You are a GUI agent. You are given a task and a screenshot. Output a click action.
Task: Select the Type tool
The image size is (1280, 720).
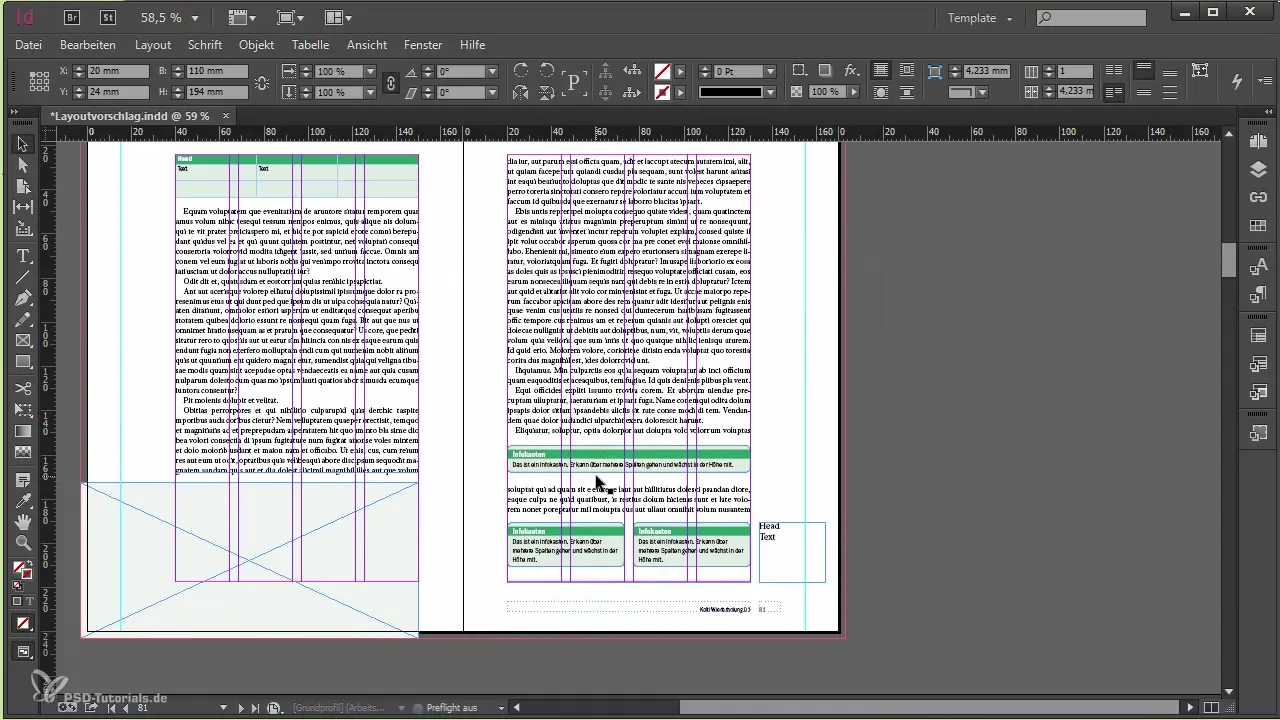[23, 256]
